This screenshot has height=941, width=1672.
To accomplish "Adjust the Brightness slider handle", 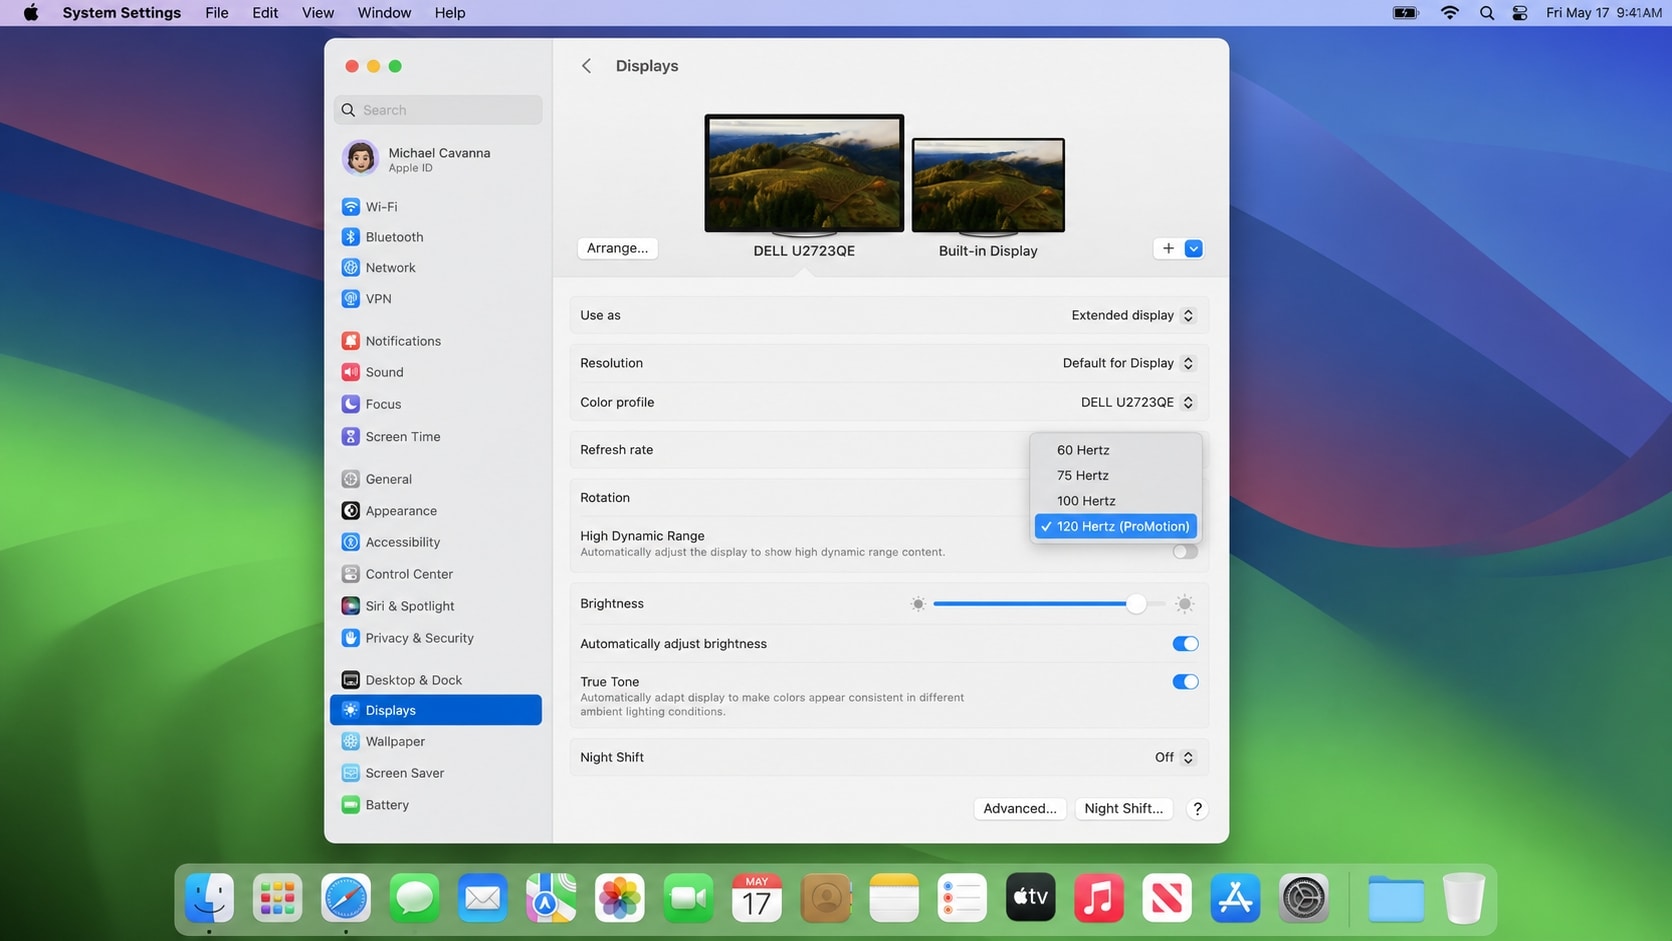I will point(1136,604).
